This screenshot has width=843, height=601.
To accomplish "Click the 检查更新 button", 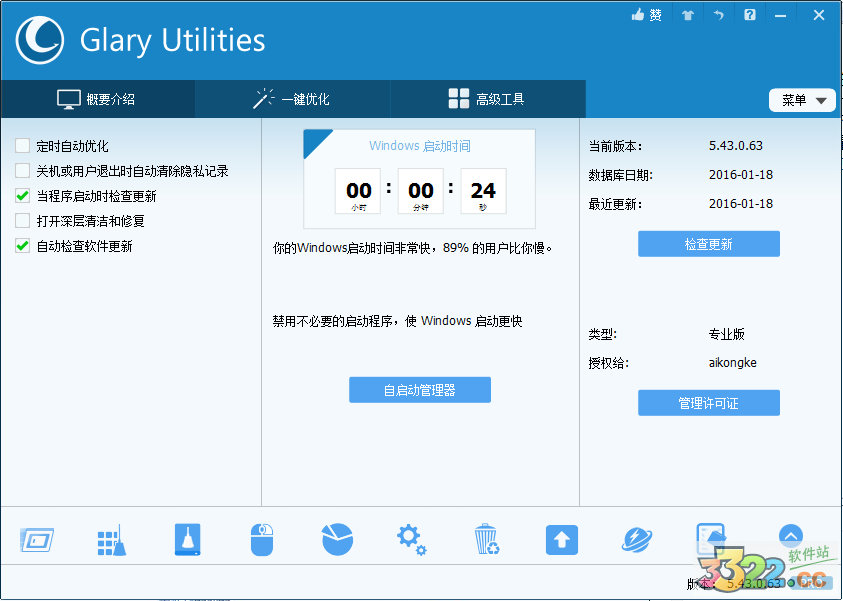I will [x=709, y=244].
